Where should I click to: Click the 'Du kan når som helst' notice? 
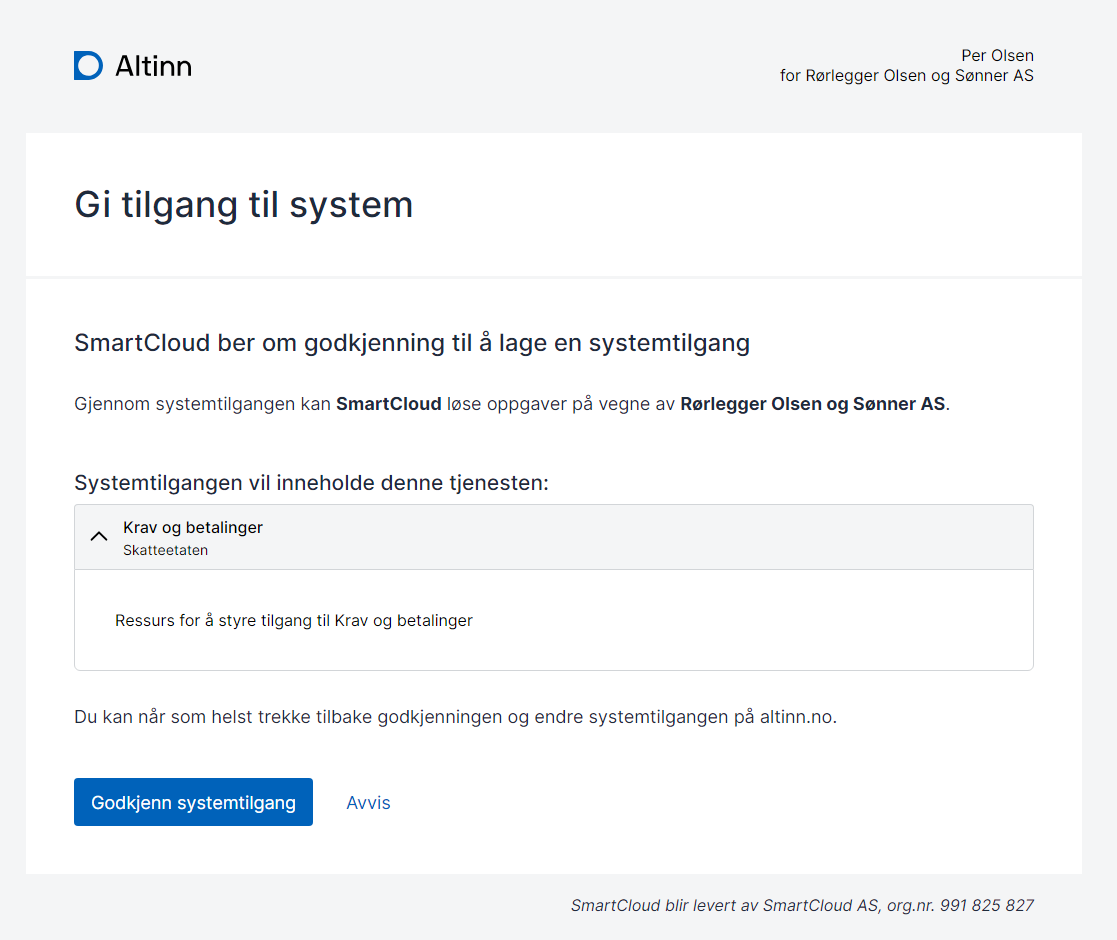point(455,717)
